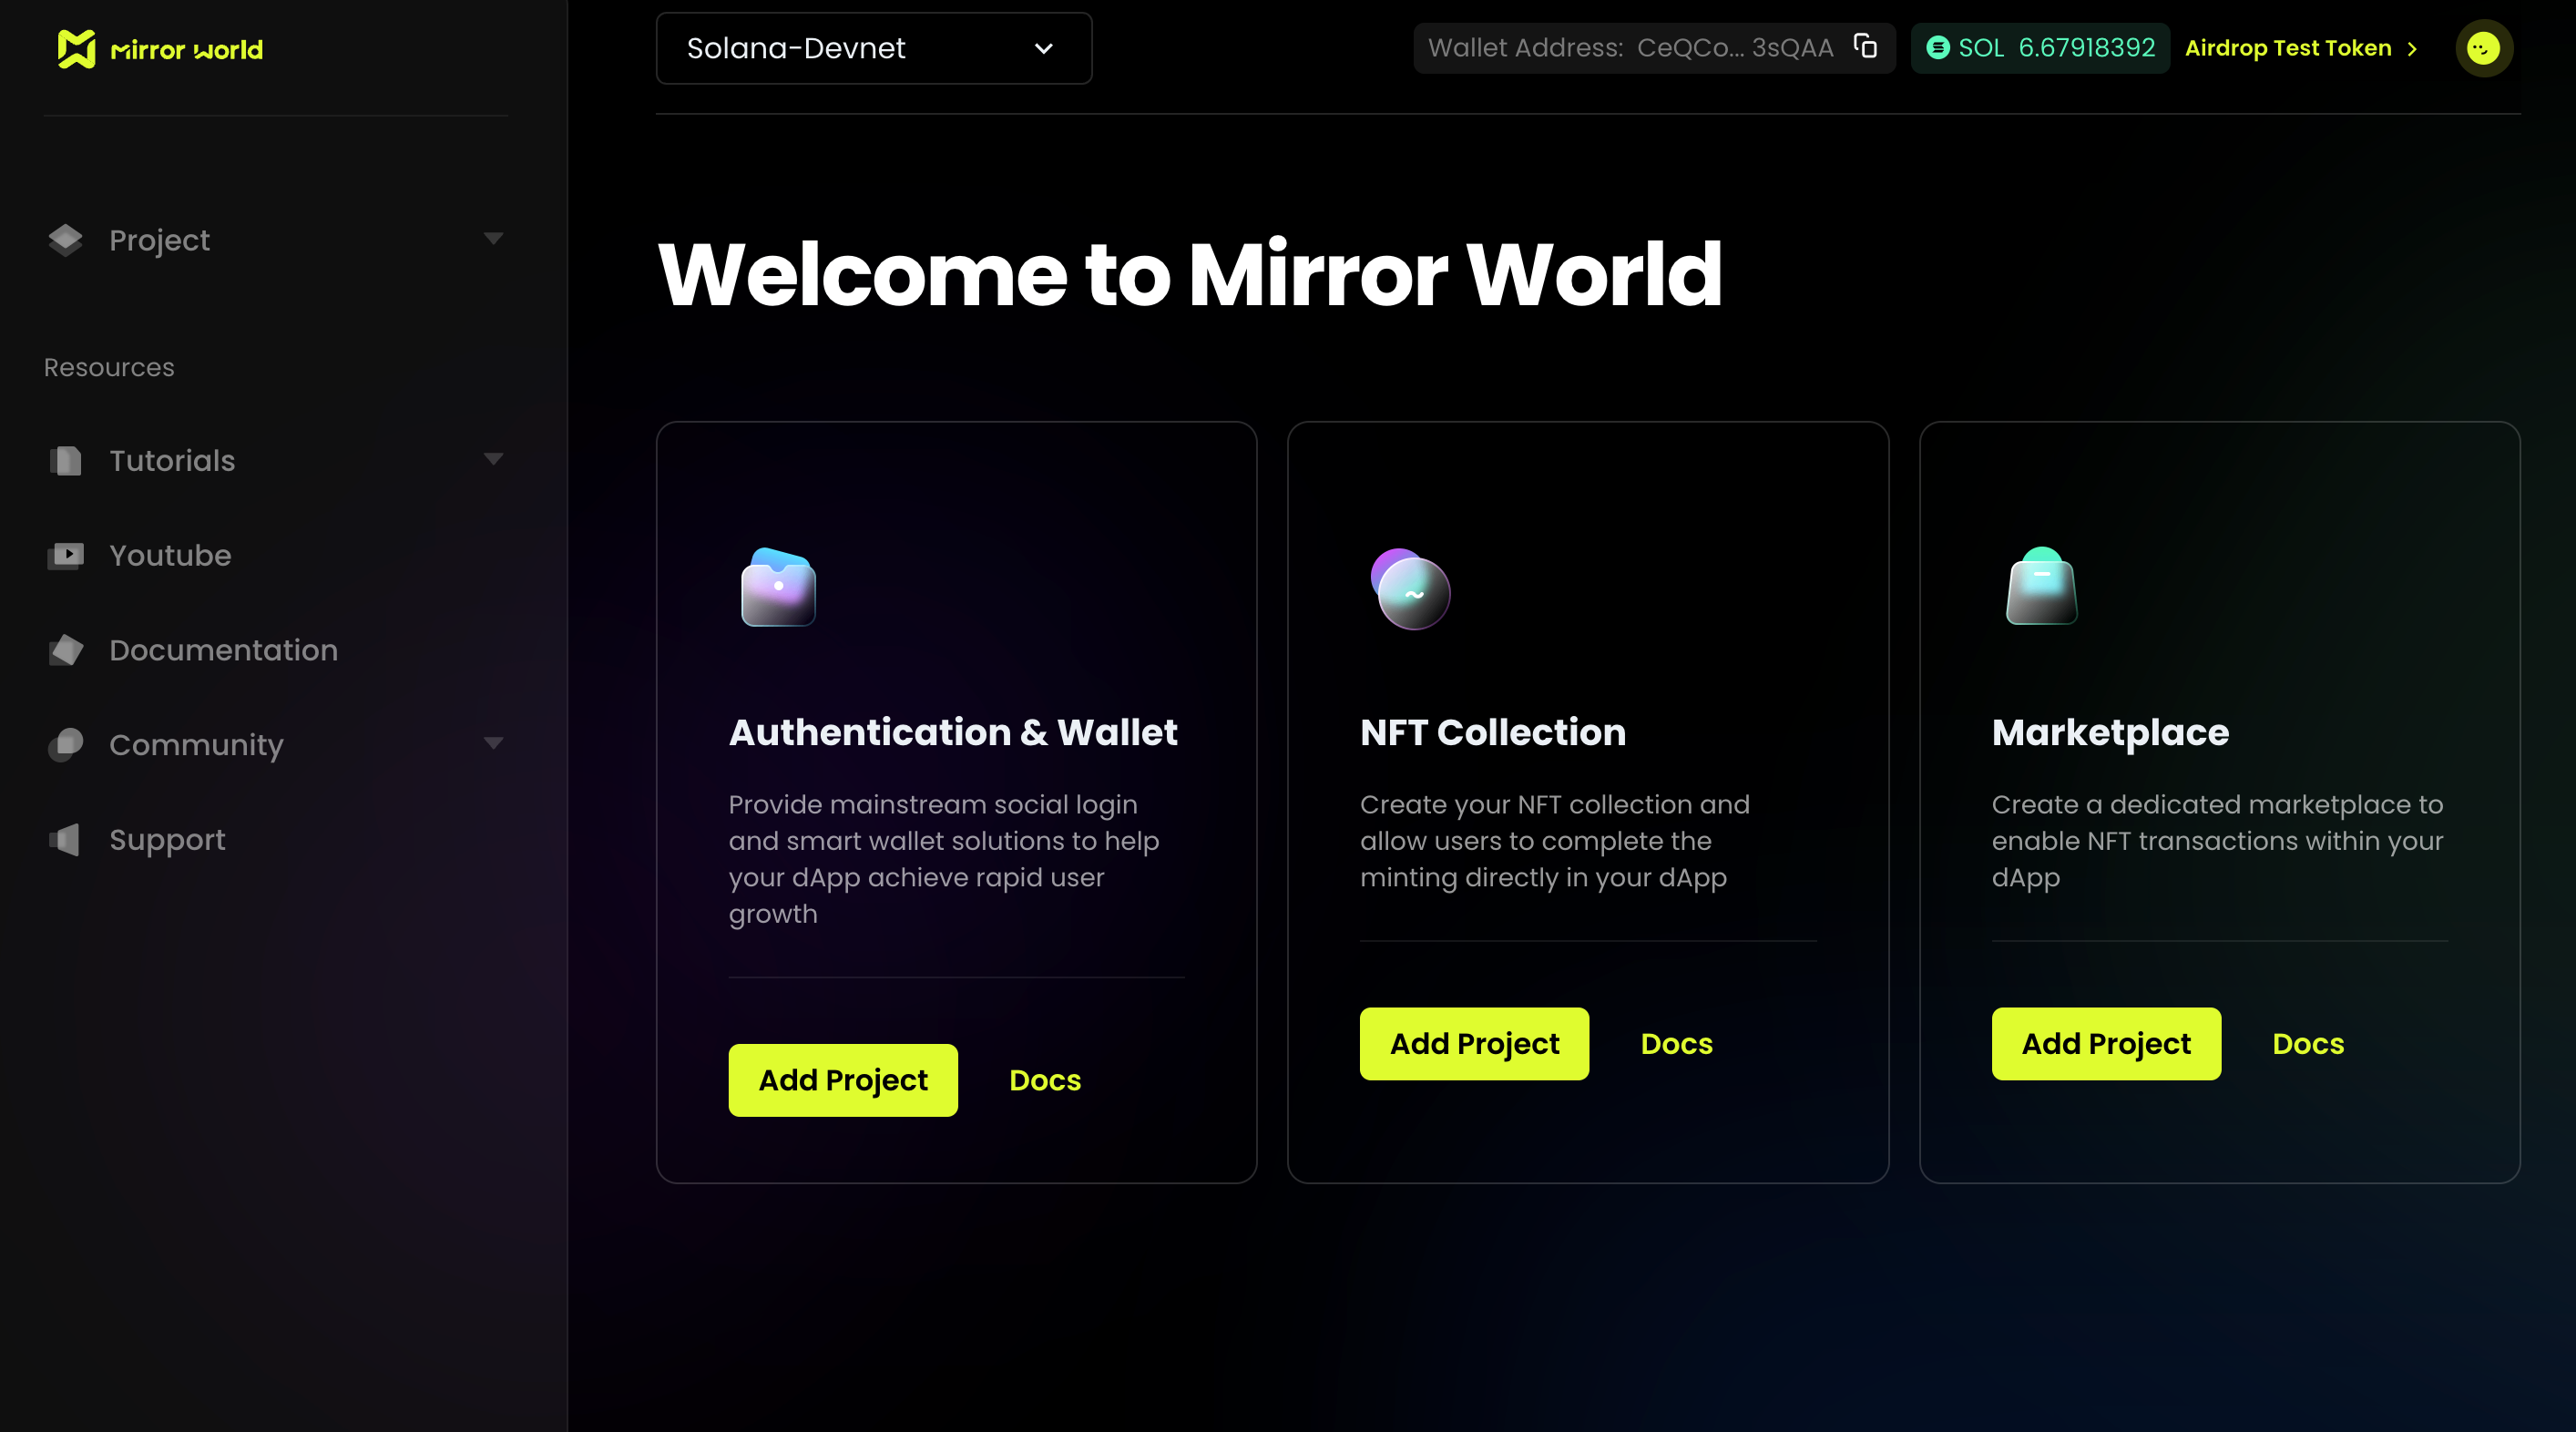Image resolution: width=2576 pixels, height=1432 pixels.
Task: Click the SOL token icon
Action: click(x=1937, y=48)
